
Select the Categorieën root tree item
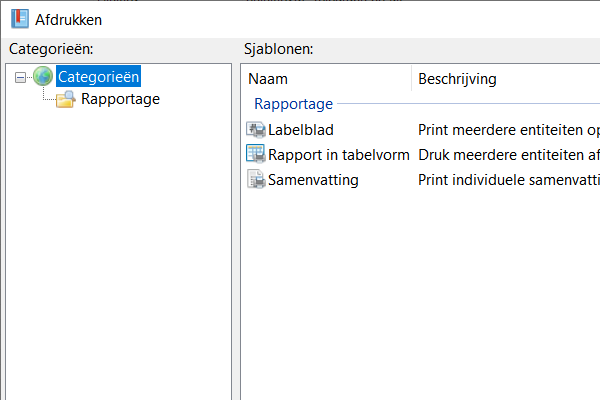pos(98,76)
